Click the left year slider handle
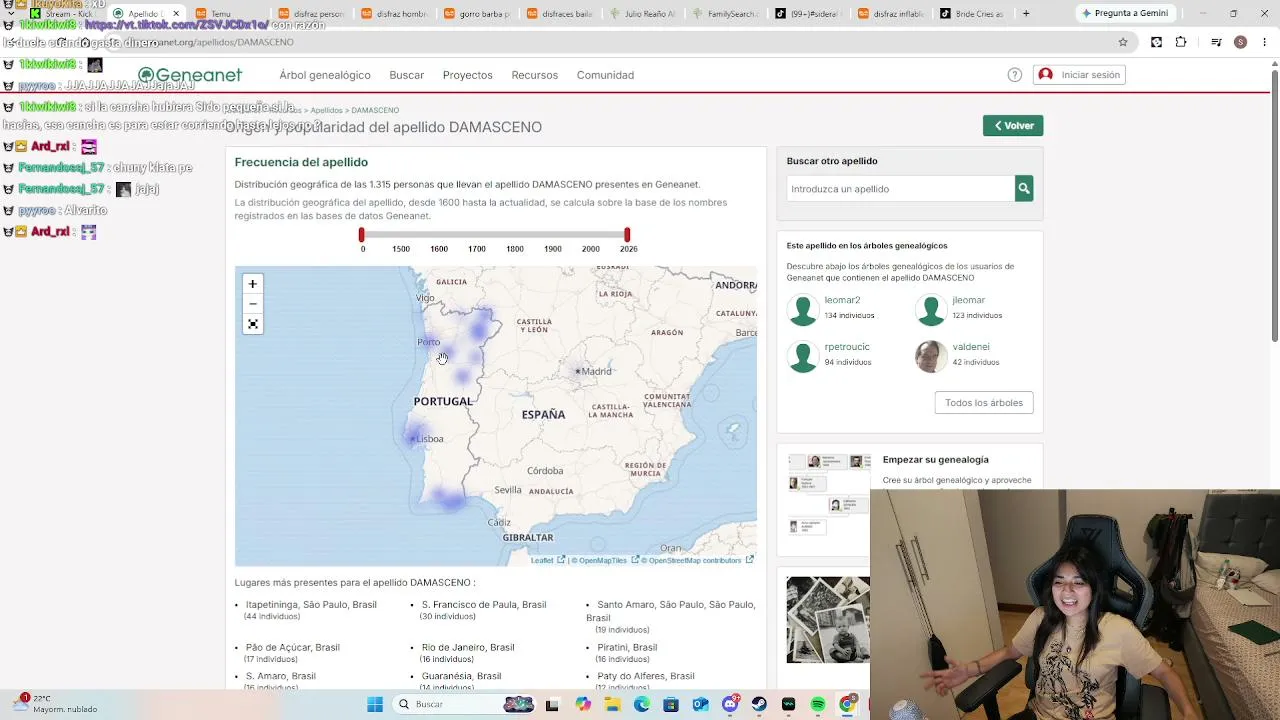This screenshot has height=720, width=1280. [362, 235]
